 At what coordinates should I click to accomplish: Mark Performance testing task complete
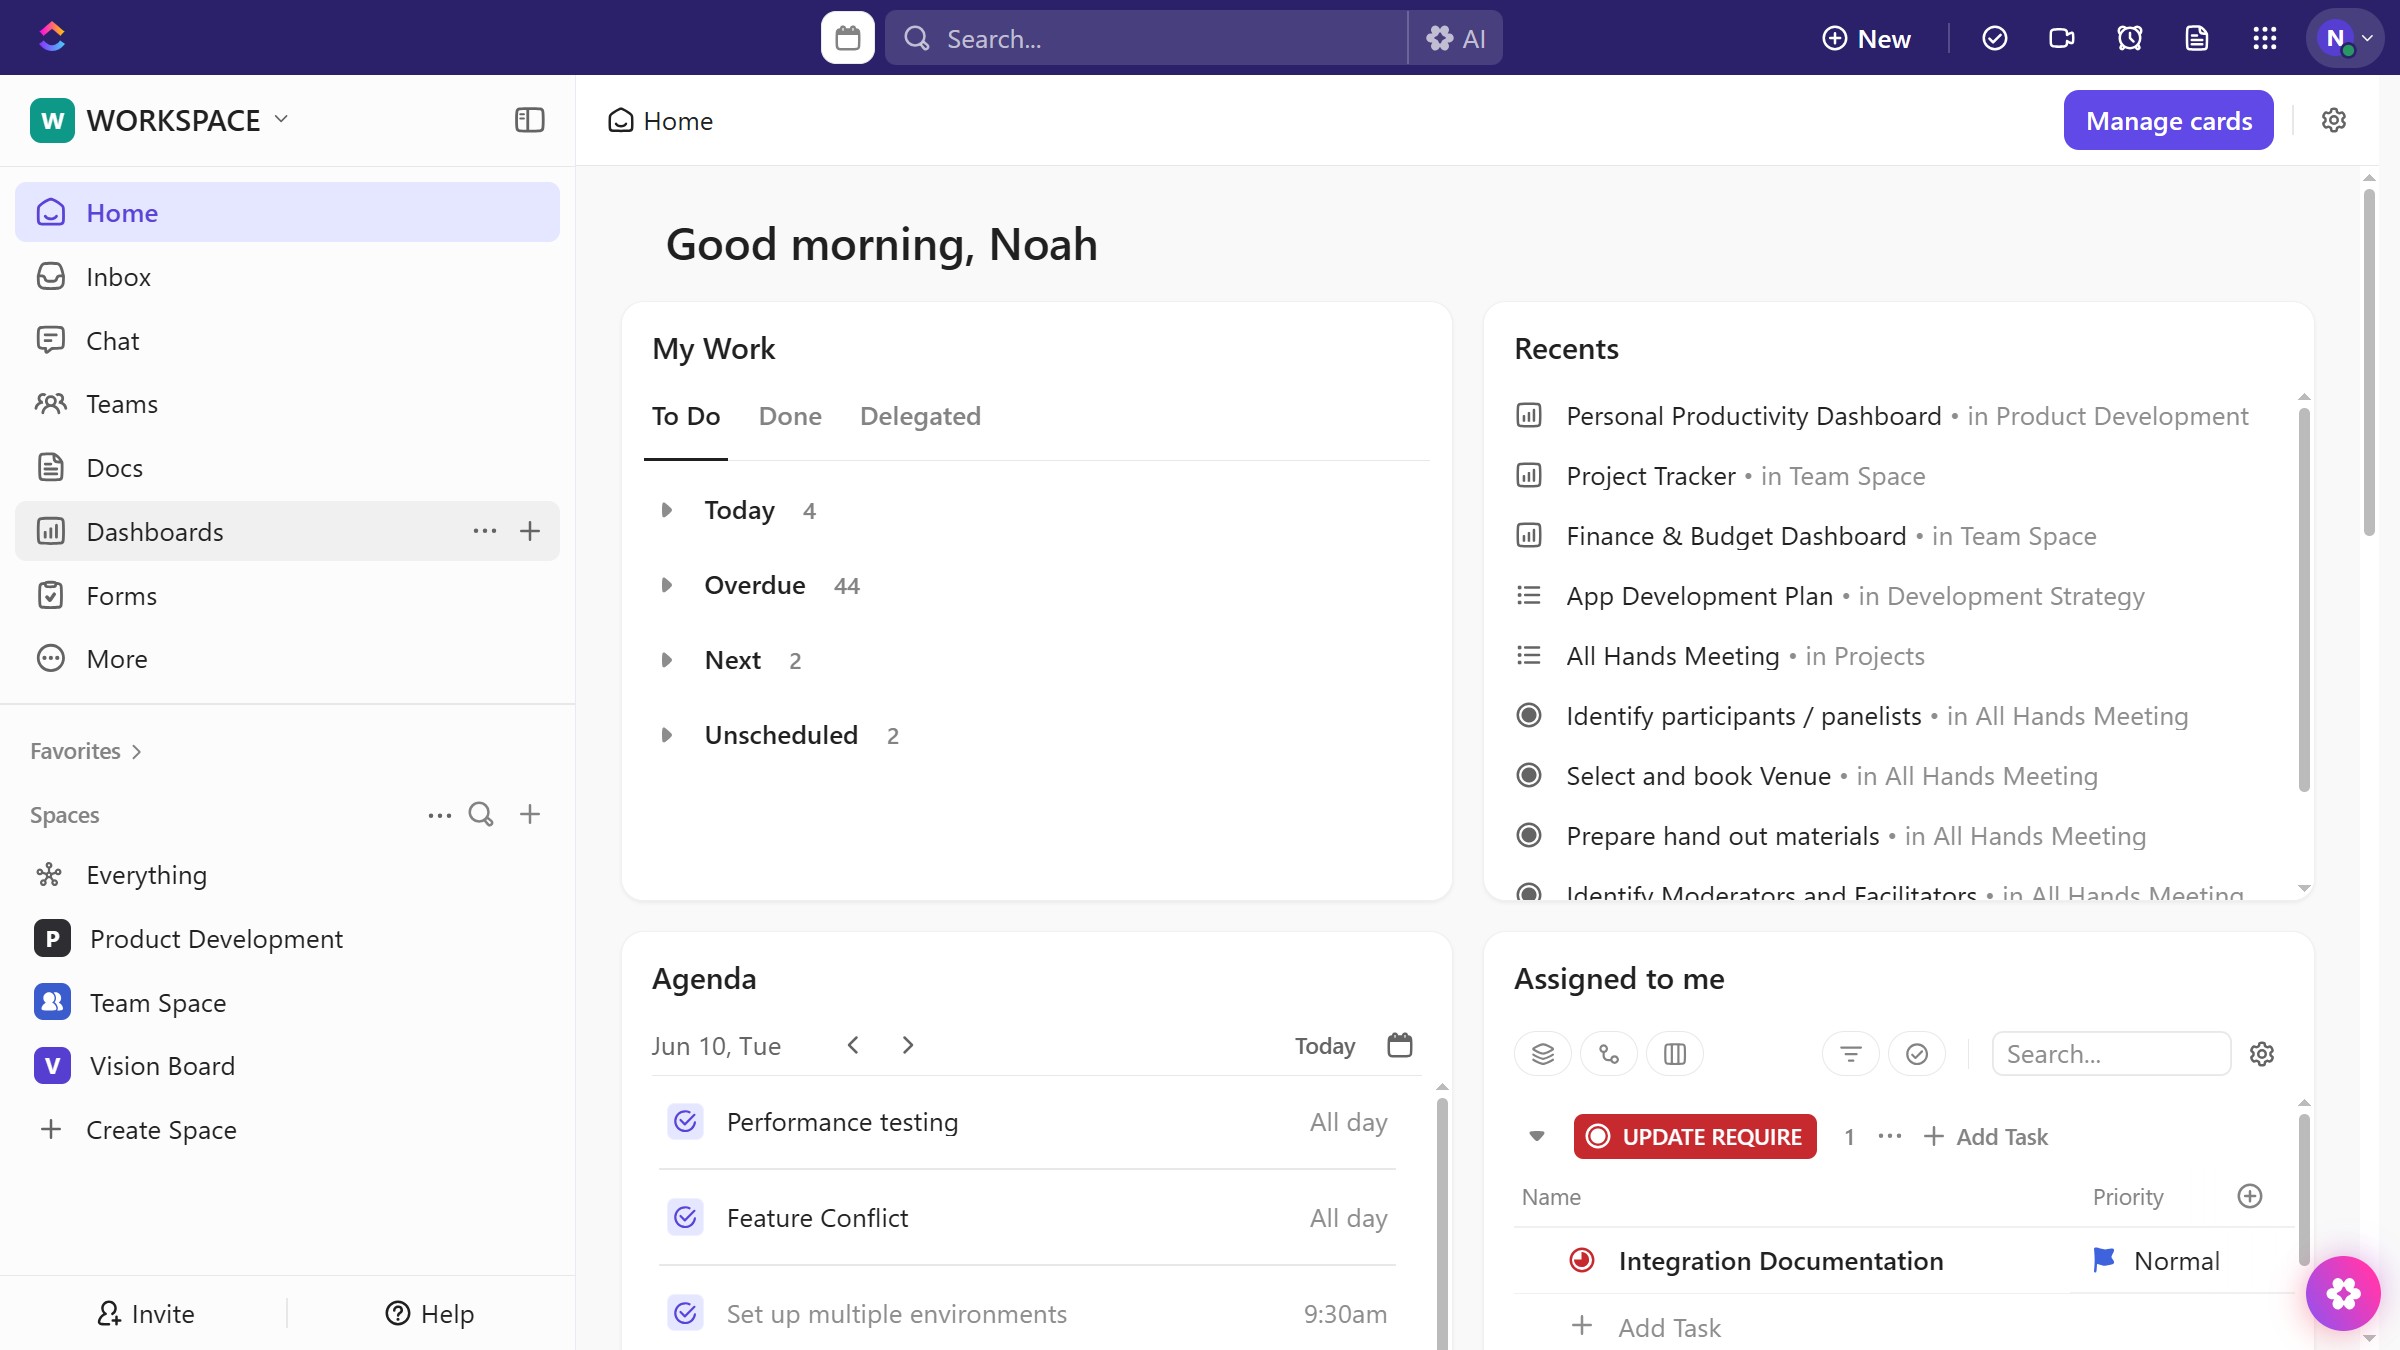click(685, 1122)
